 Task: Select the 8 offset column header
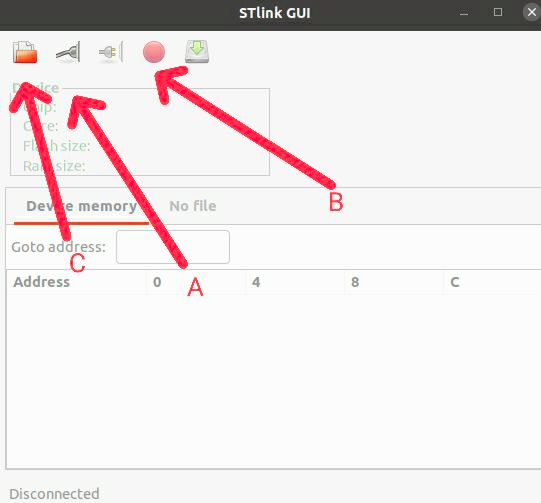[x=355, y=282]
